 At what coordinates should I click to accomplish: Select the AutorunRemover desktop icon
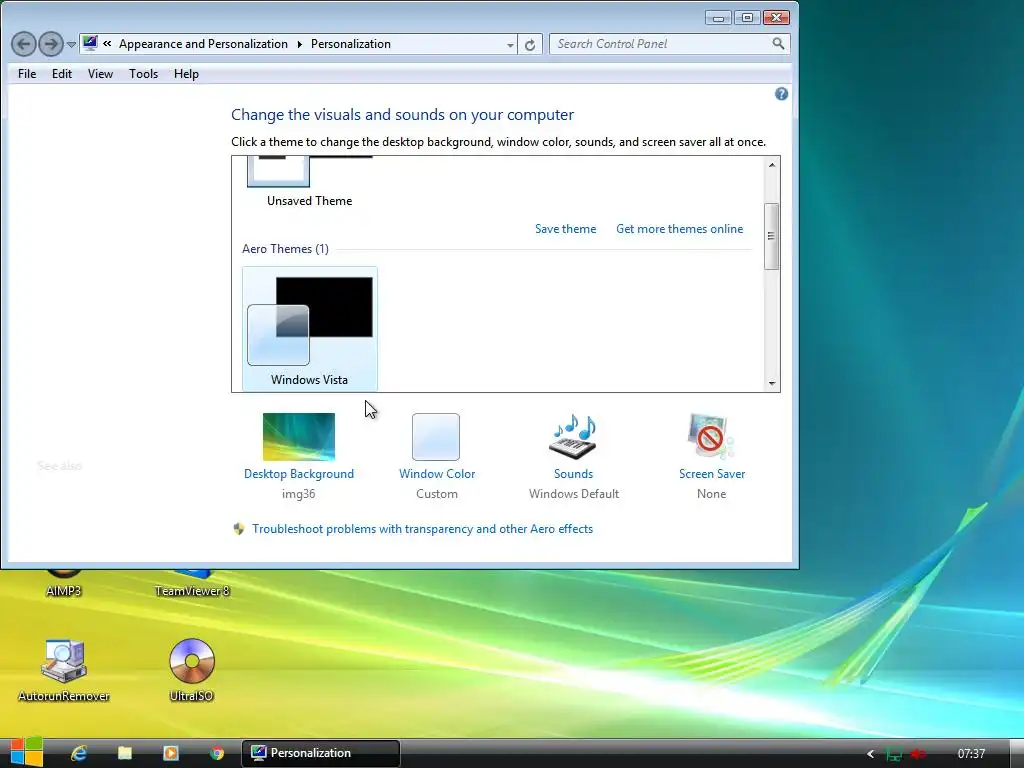[63, 670]
